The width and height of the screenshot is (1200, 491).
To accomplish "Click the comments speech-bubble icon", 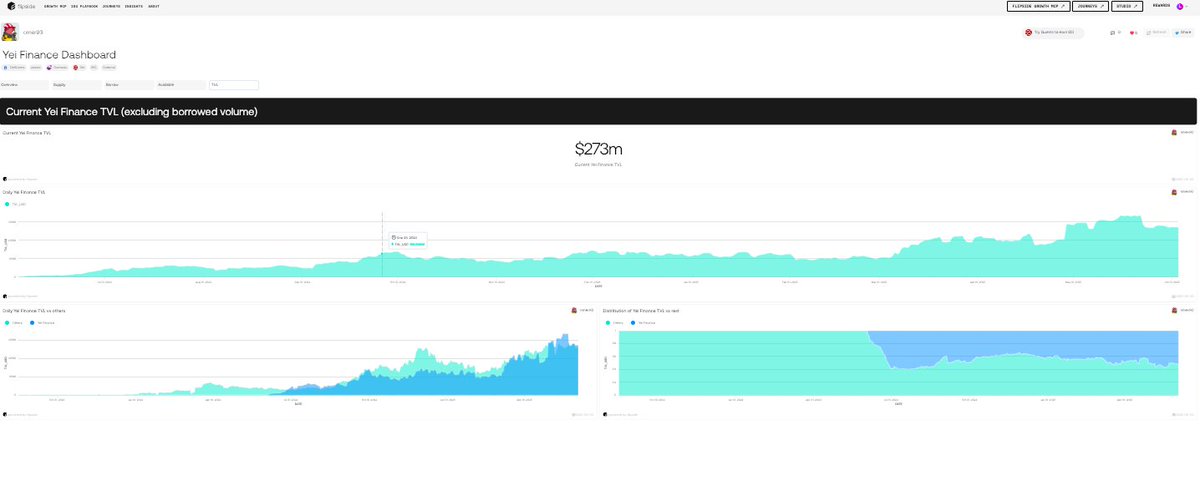I will [1113, 32].
